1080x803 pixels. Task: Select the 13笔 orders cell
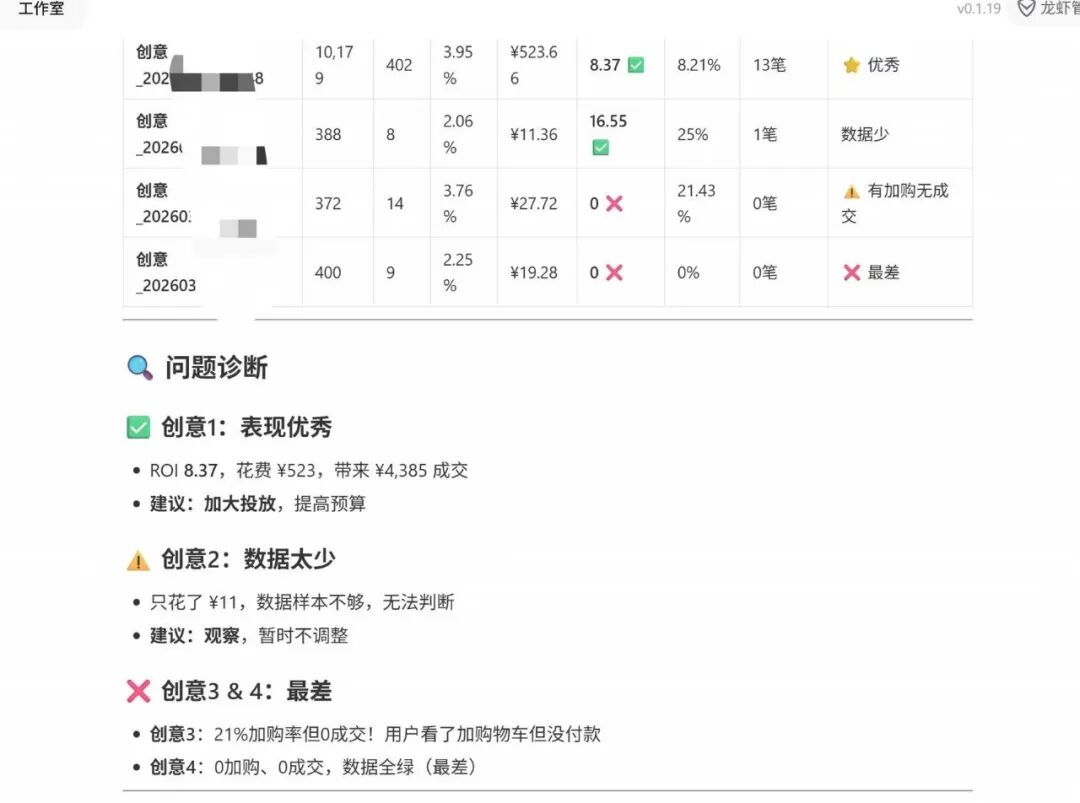pos(769,65)
